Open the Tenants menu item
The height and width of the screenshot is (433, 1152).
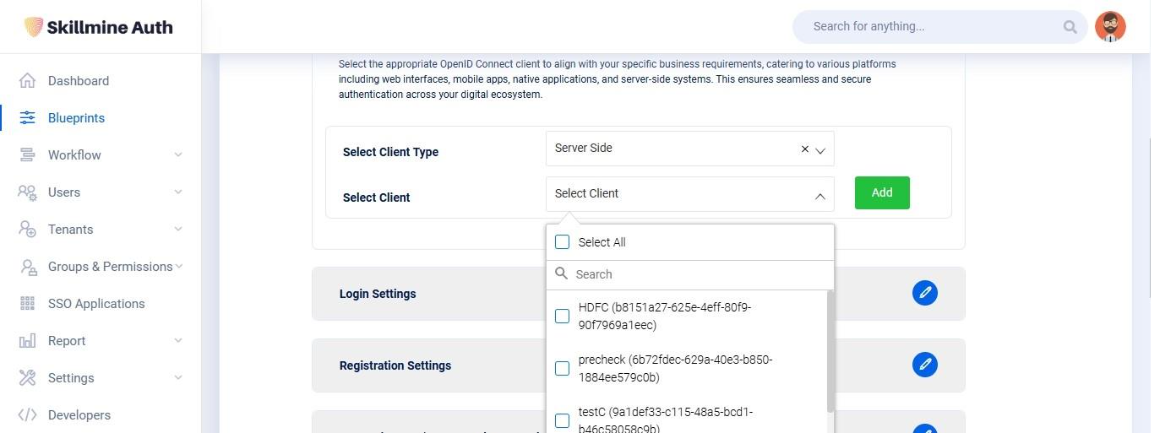click(x=70, y=229)
